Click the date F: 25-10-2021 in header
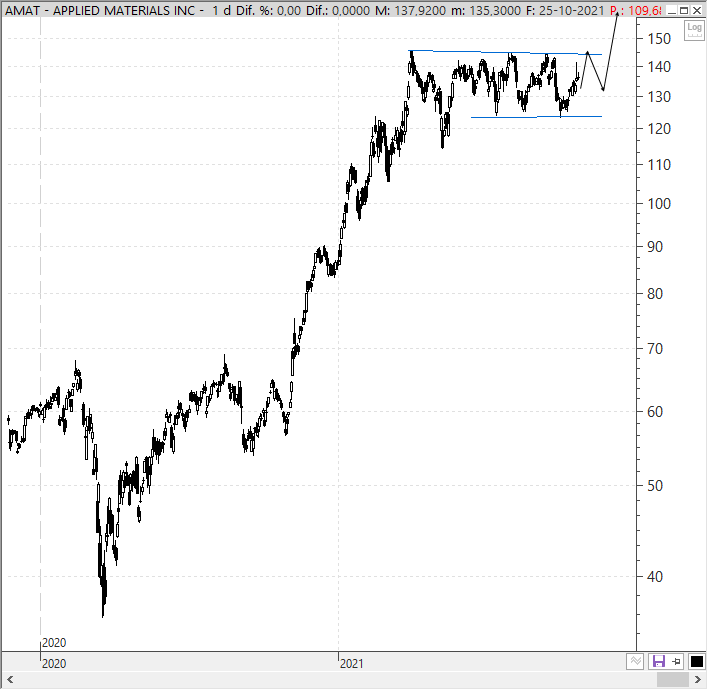Viewport: 708px width, 690px height. click(x=565, y=10)
